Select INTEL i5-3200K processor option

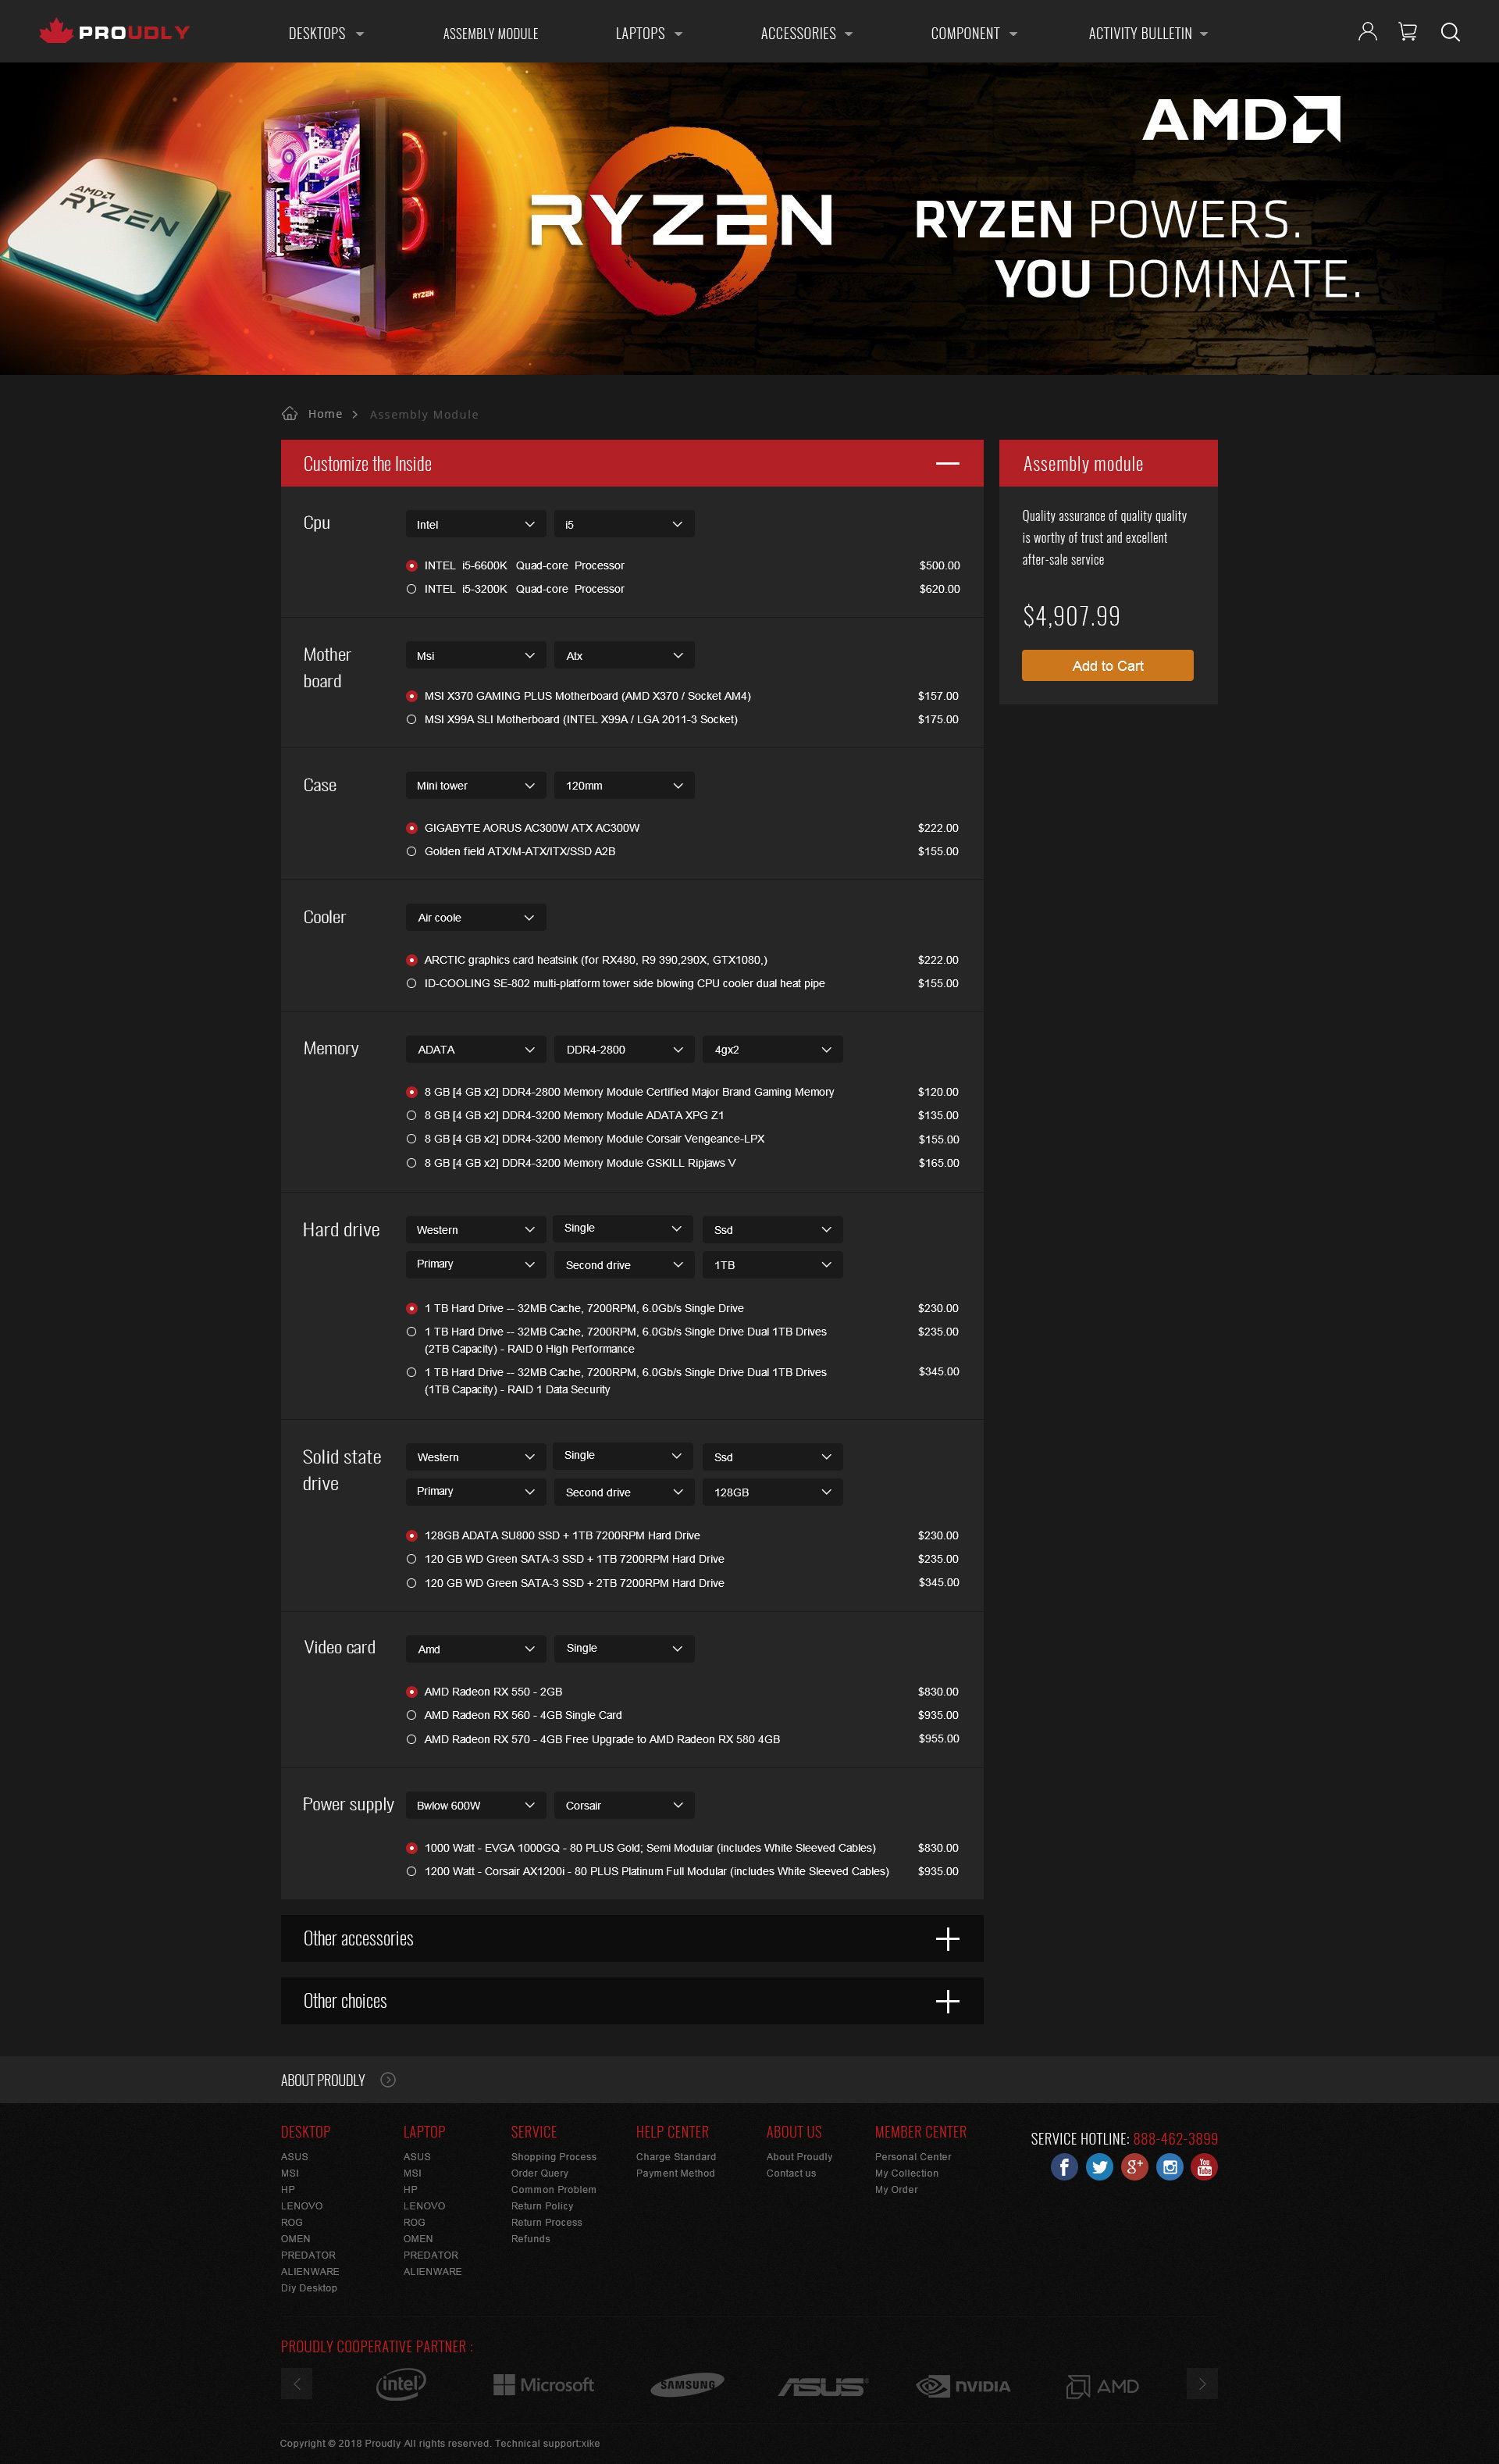(x=411, y=589)
